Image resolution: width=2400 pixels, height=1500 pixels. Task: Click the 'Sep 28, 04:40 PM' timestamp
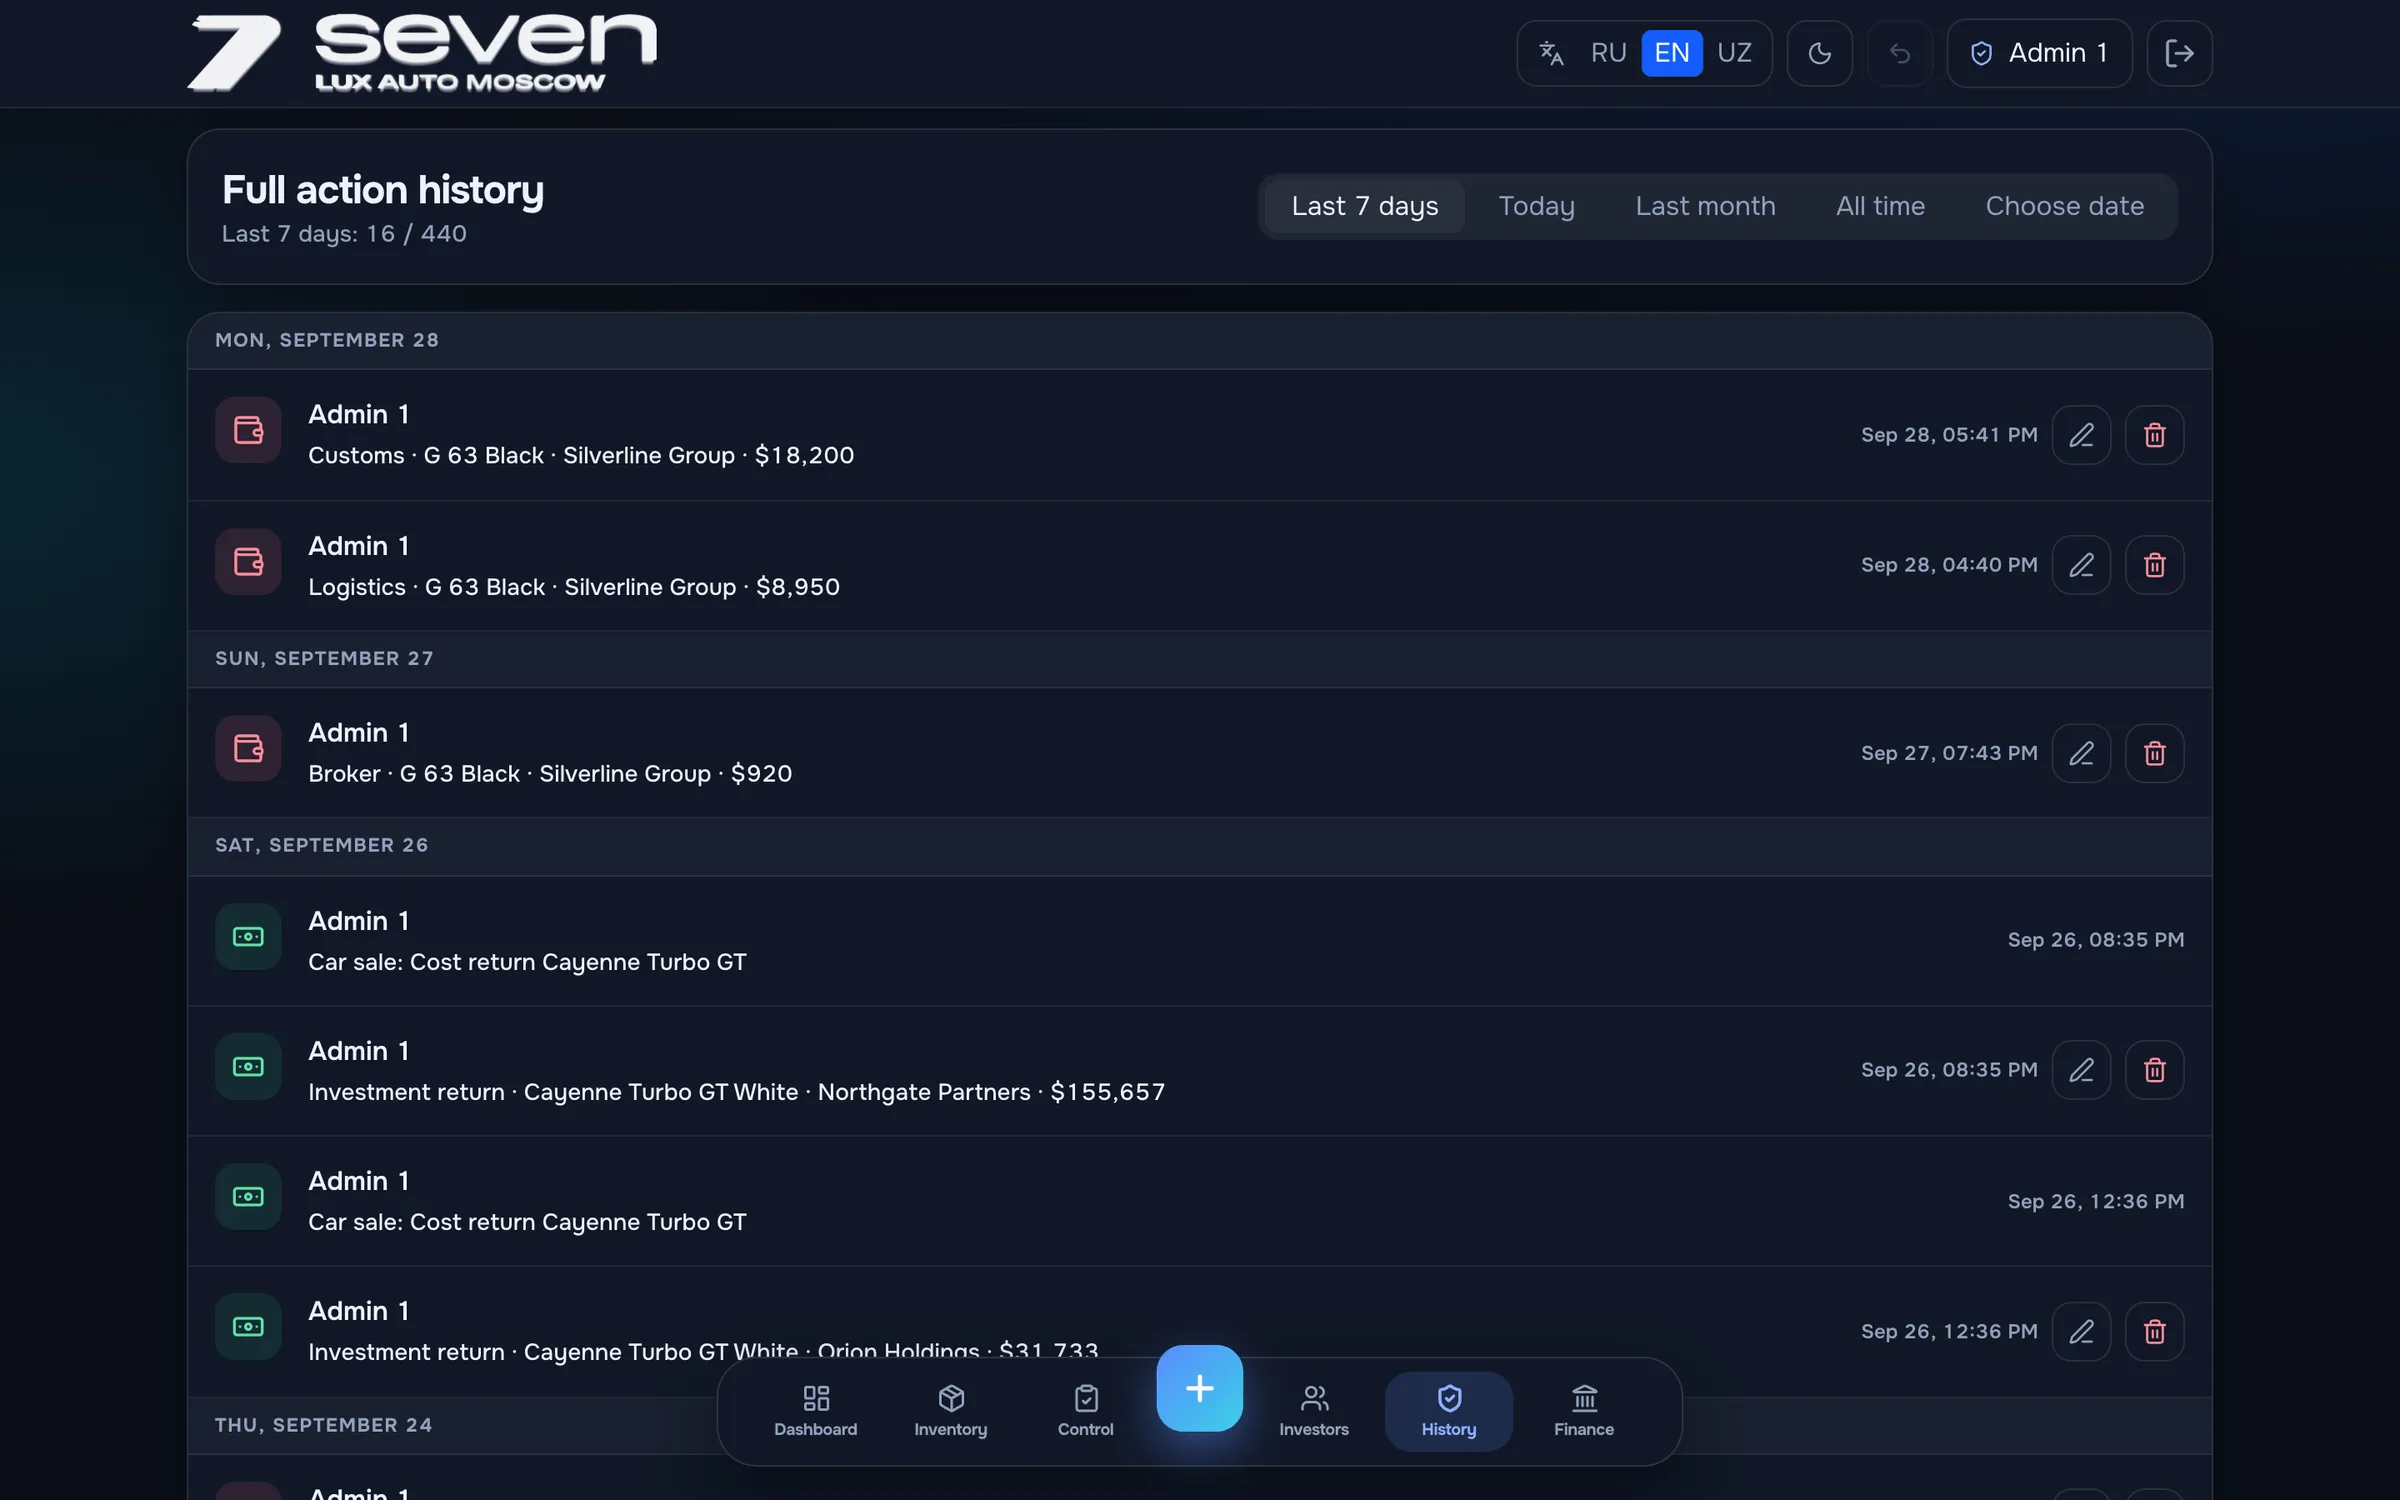tap(1949, 565)
